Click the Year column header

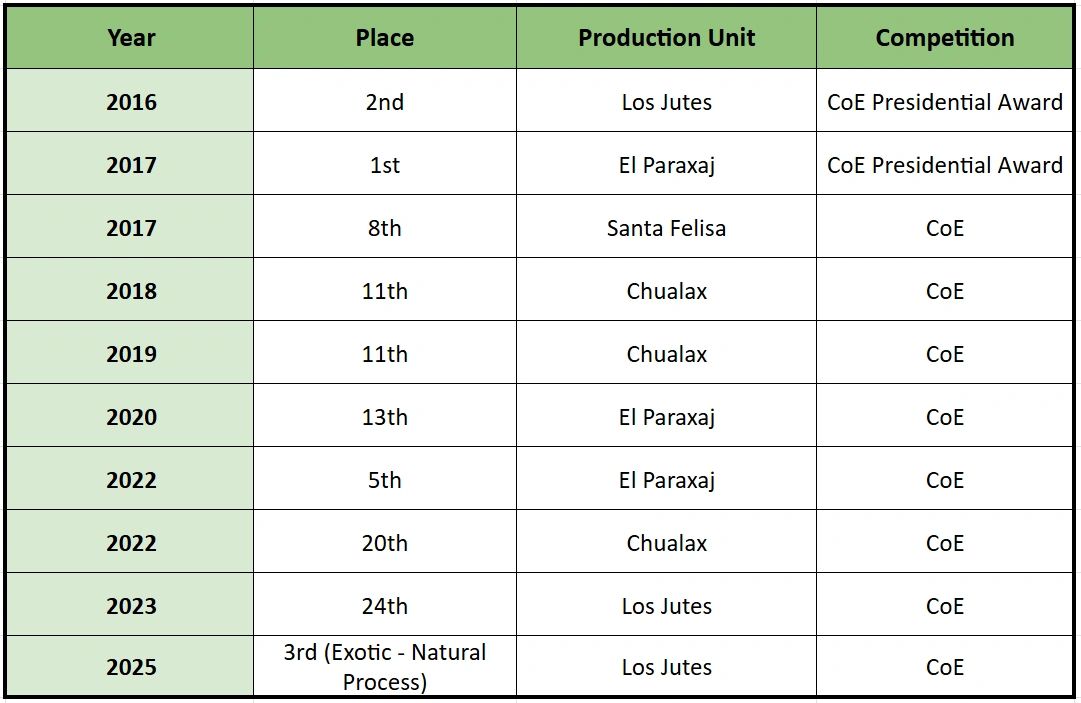point(131,38)
